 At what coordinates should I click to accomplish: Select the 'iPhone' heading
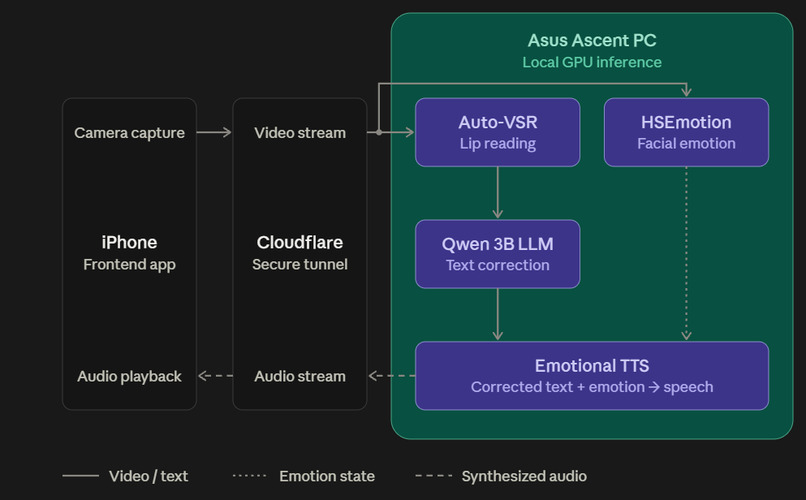[129, 242]
